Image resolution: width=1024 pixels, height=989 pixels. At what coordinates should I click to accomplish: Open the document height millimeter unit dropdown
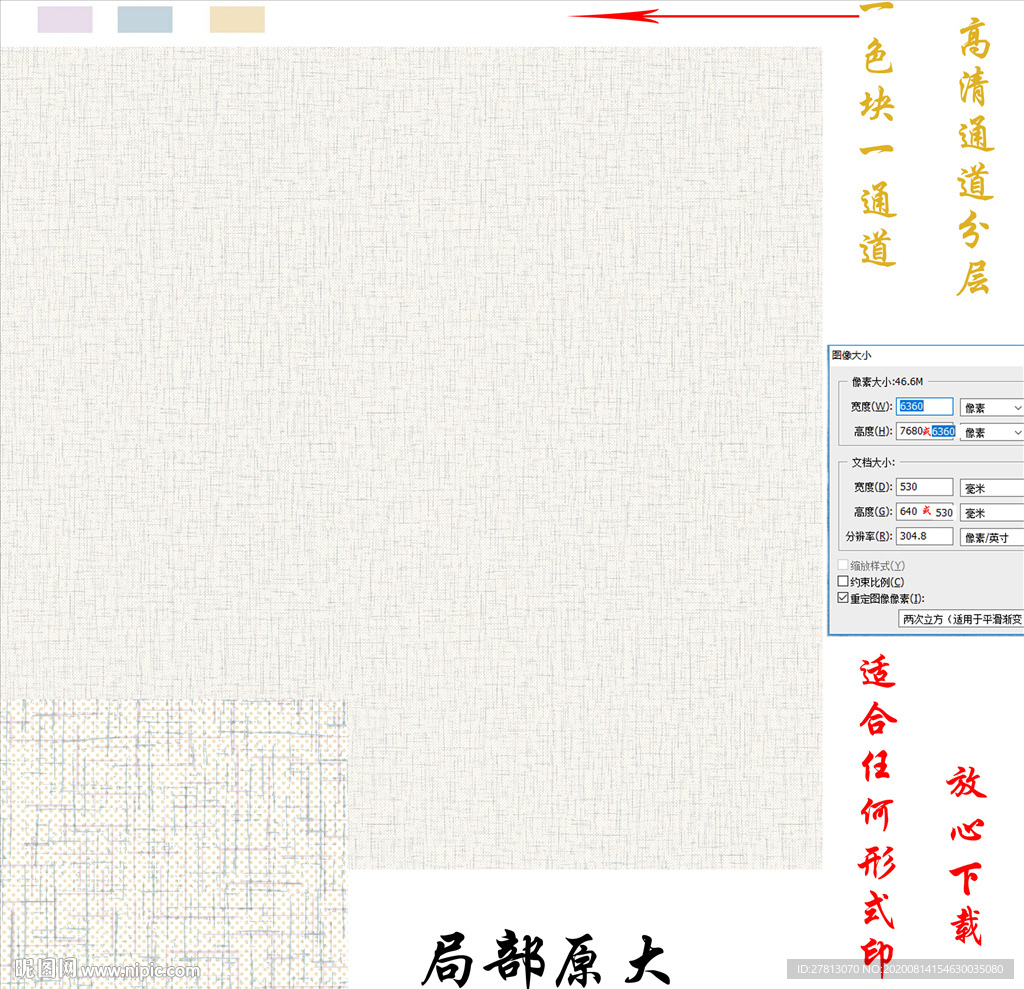991,513
